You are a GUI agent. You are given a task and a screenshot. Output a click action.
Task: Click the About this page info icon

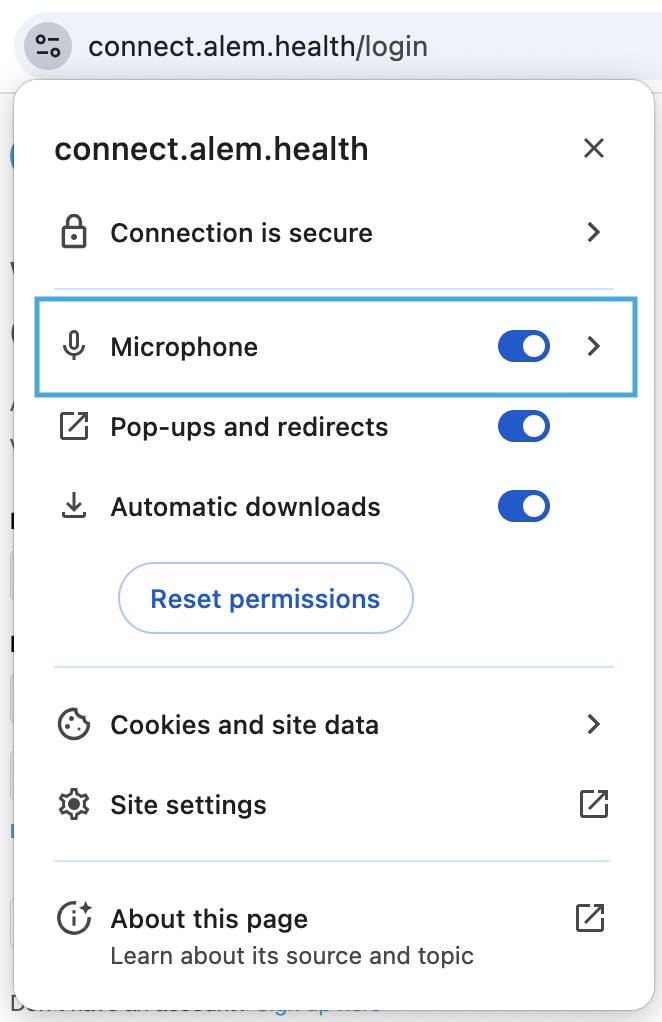[74, 918]
